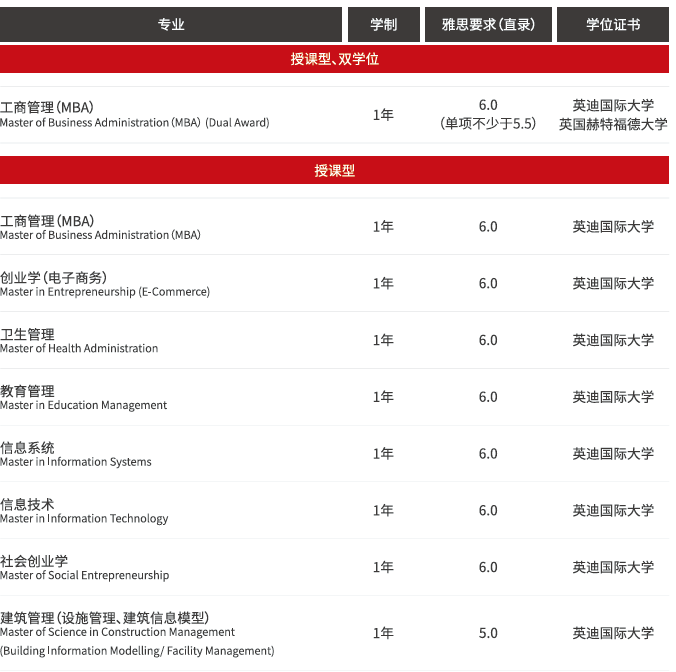Click the 1年 duration in the 卫生管理 row
676x672 pixels.
[383, 341]
